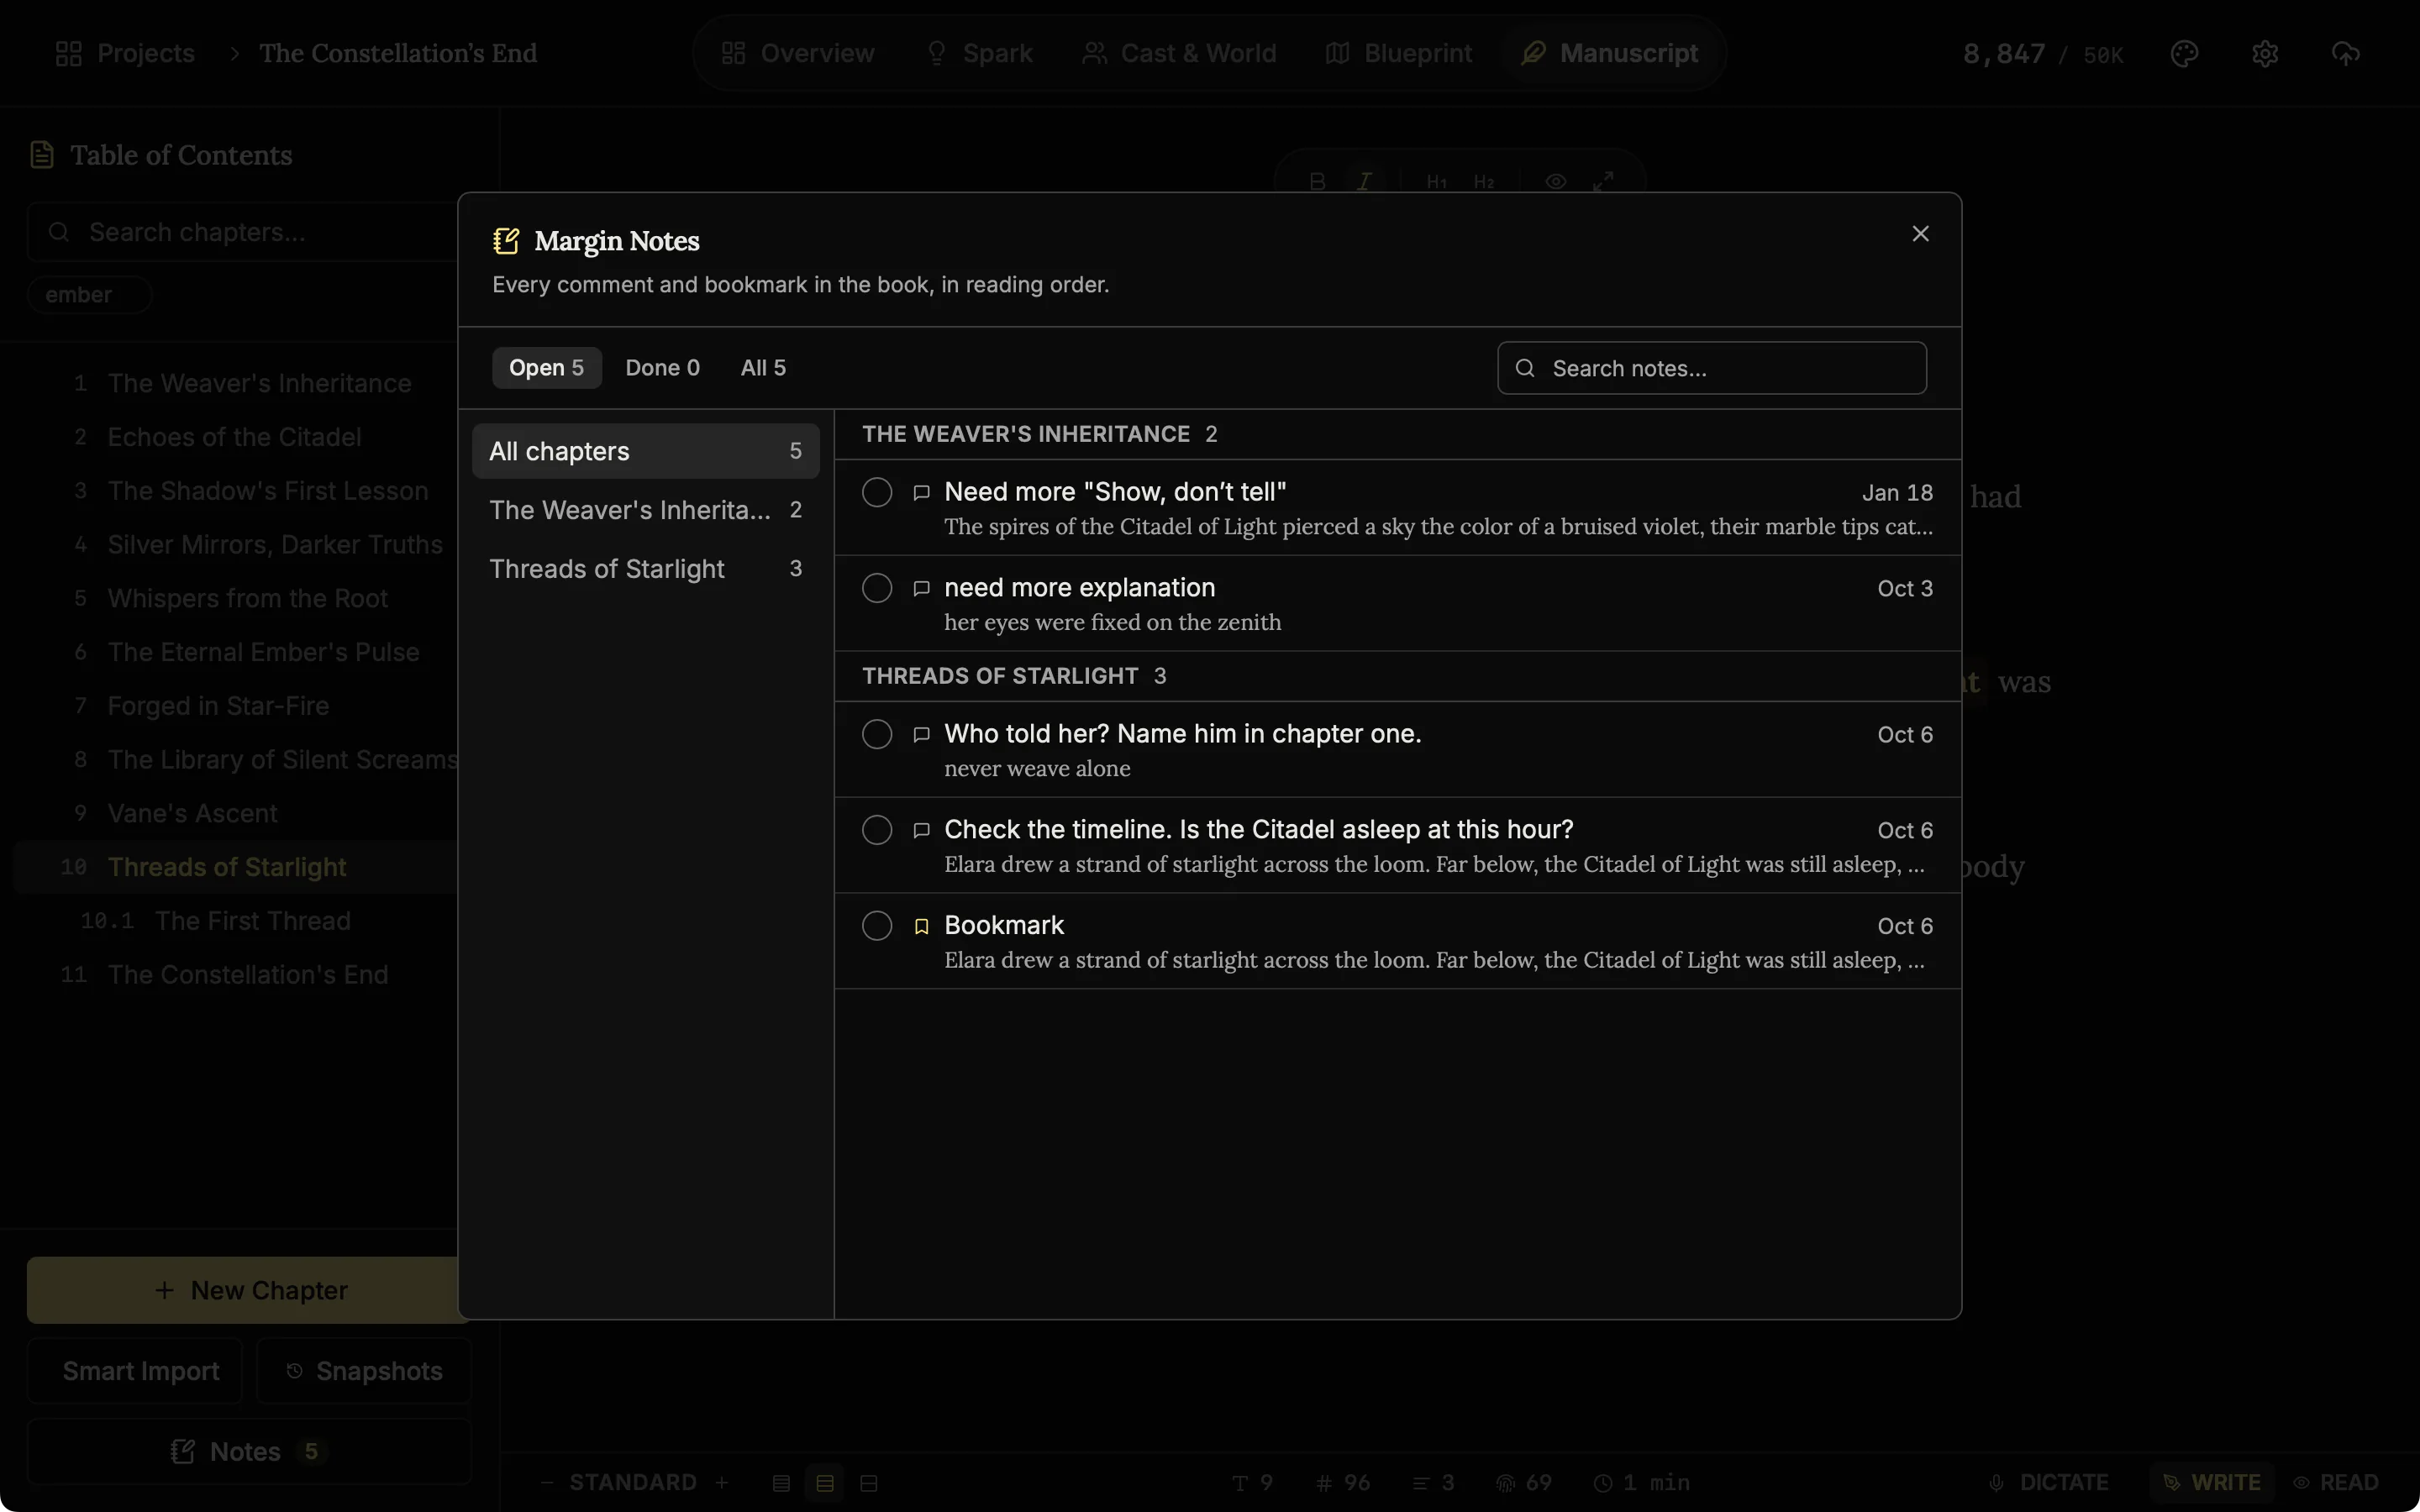This screenshot has height=1512, width=2420.
Task: Filter notes by The Weaver's Inheritance chapter
Action: [645, 510]
